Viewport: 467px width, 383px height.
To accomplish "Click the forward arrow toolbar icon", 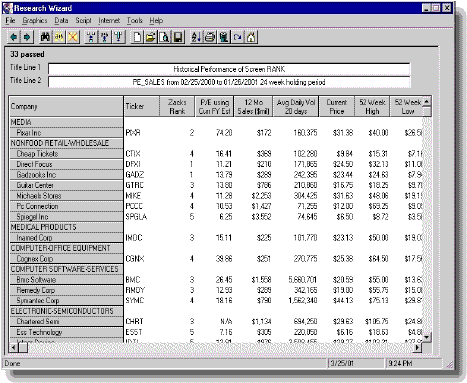I will click(27, 37).
